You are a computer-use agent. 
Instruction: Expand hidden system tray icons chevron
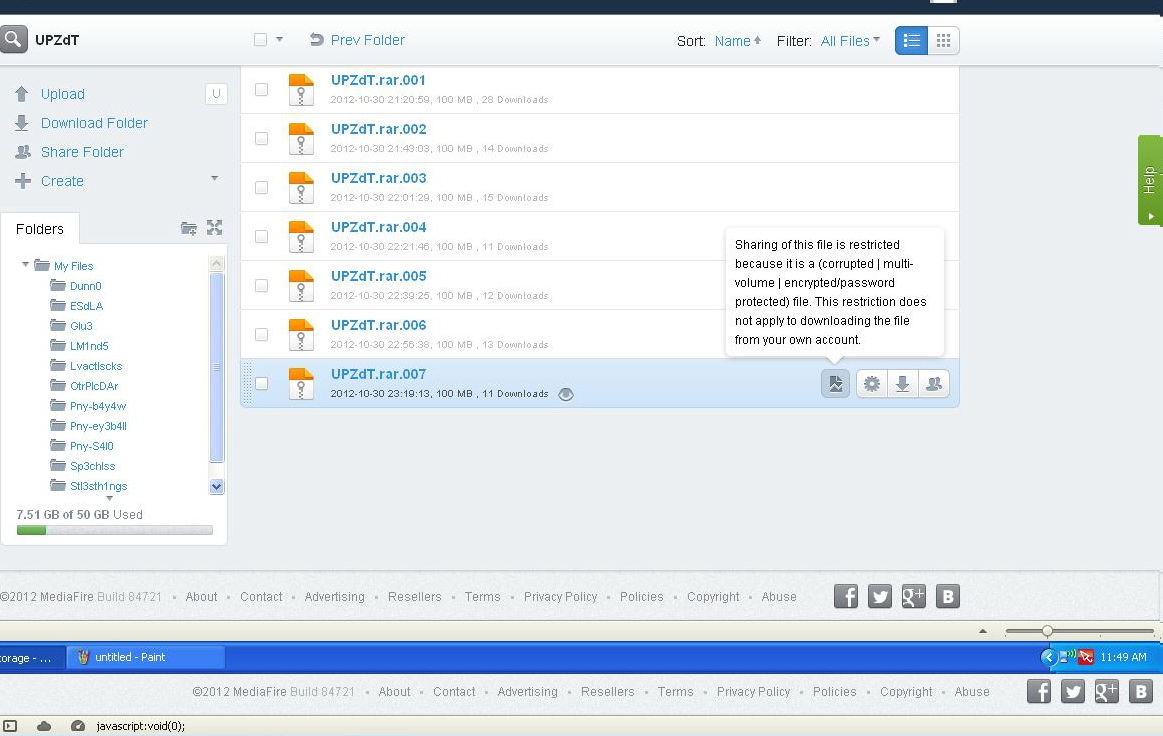(1048, 657)
